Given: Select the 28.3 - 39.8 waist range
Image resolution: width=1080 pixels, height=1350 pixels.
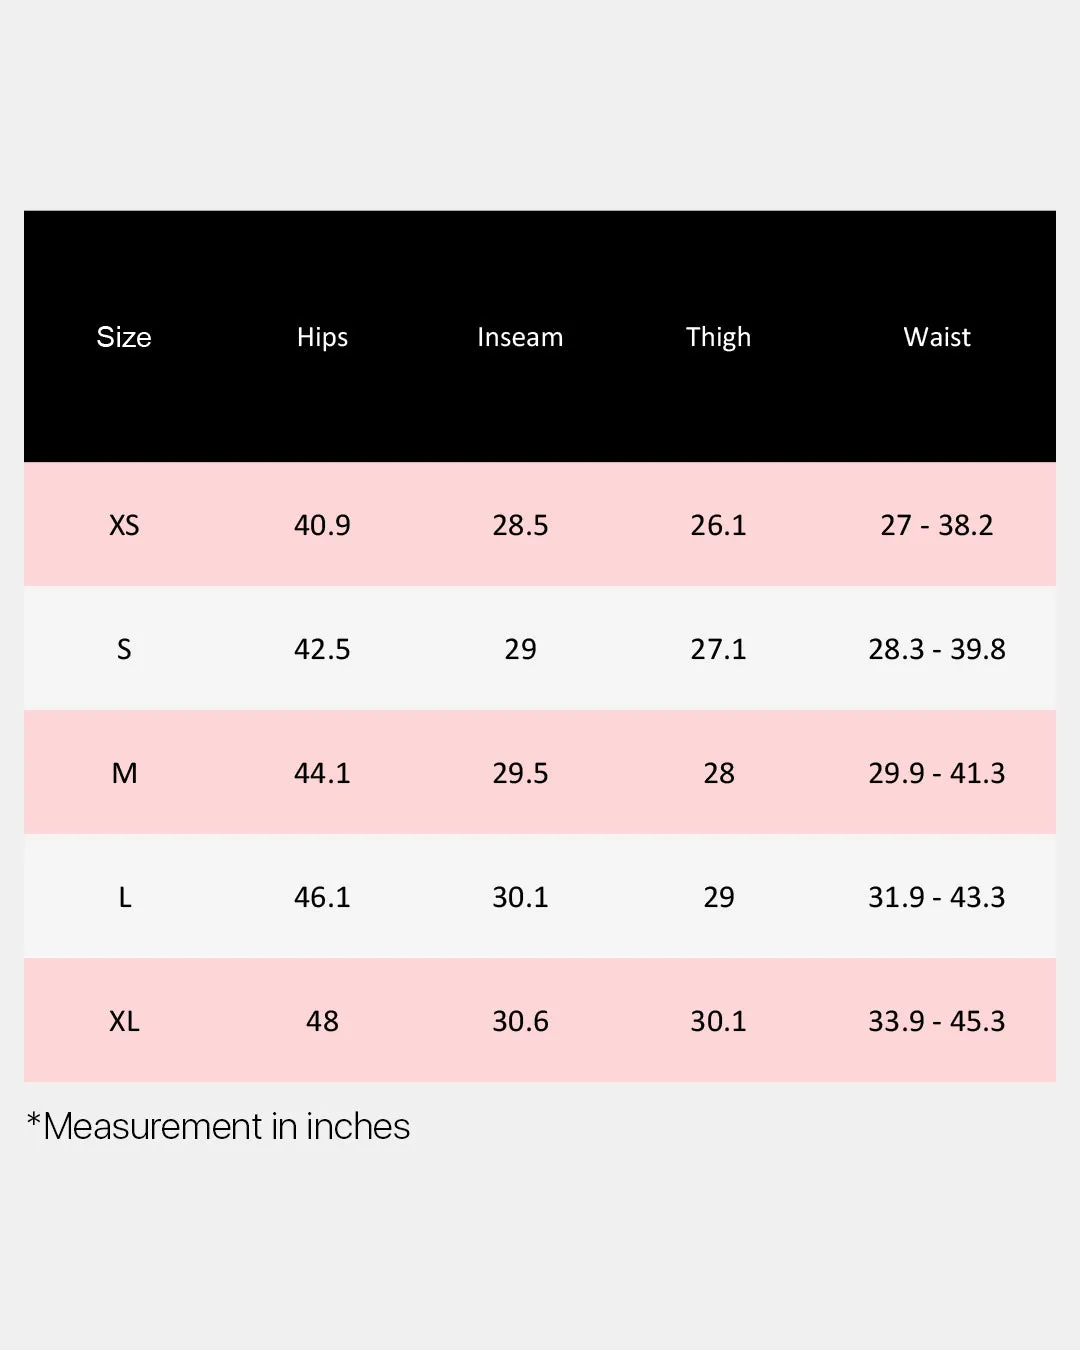Looking at the screenshot, I should tap(937, 649).
